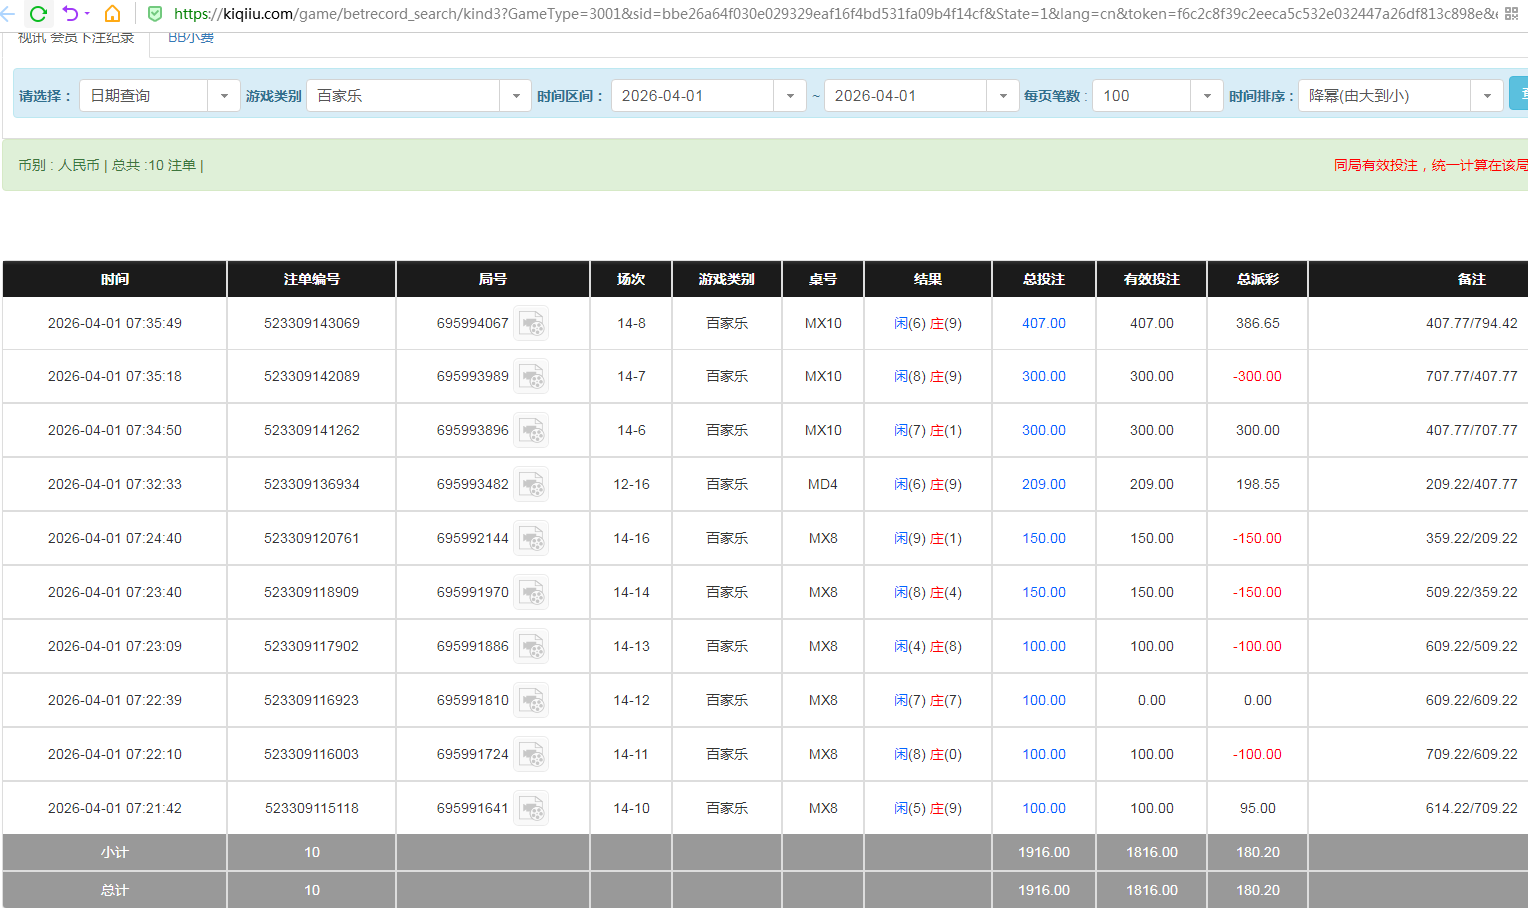Expand the 游戏类别 game category dropdown
The image size is (1528, 908).
tap(516, 95)
